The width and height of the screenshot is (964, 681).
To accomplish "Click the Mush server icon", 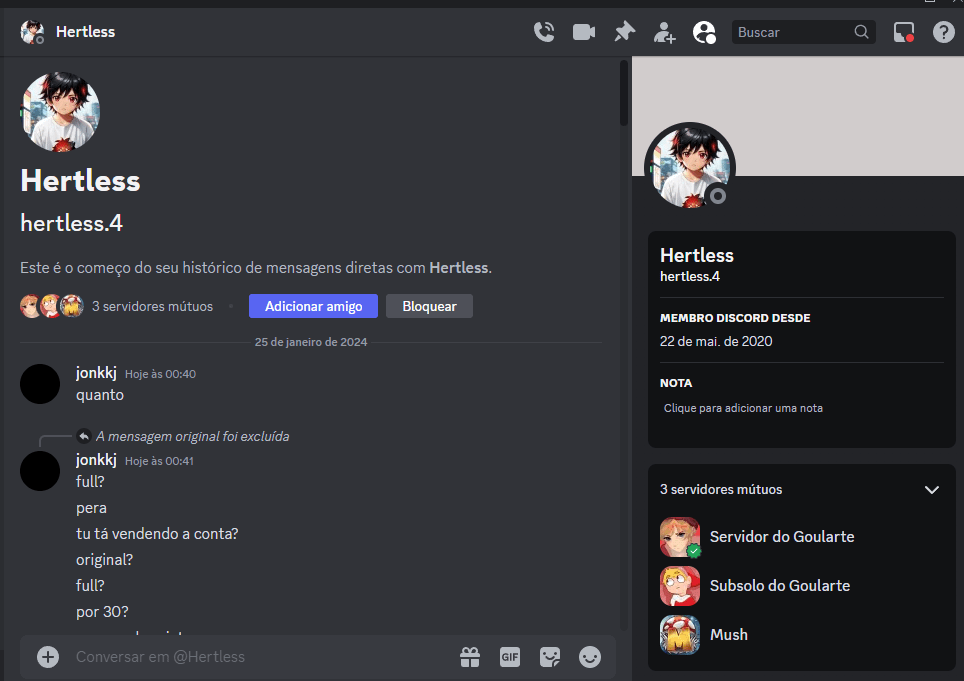I will pos(680,635).
